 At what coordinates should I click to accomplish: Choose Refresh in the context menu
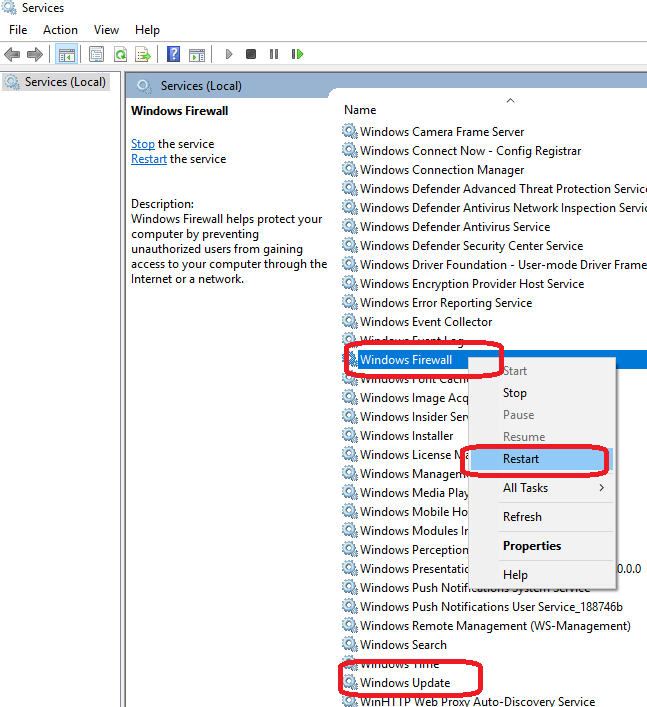pyautogui.click(x=542, y=517)
